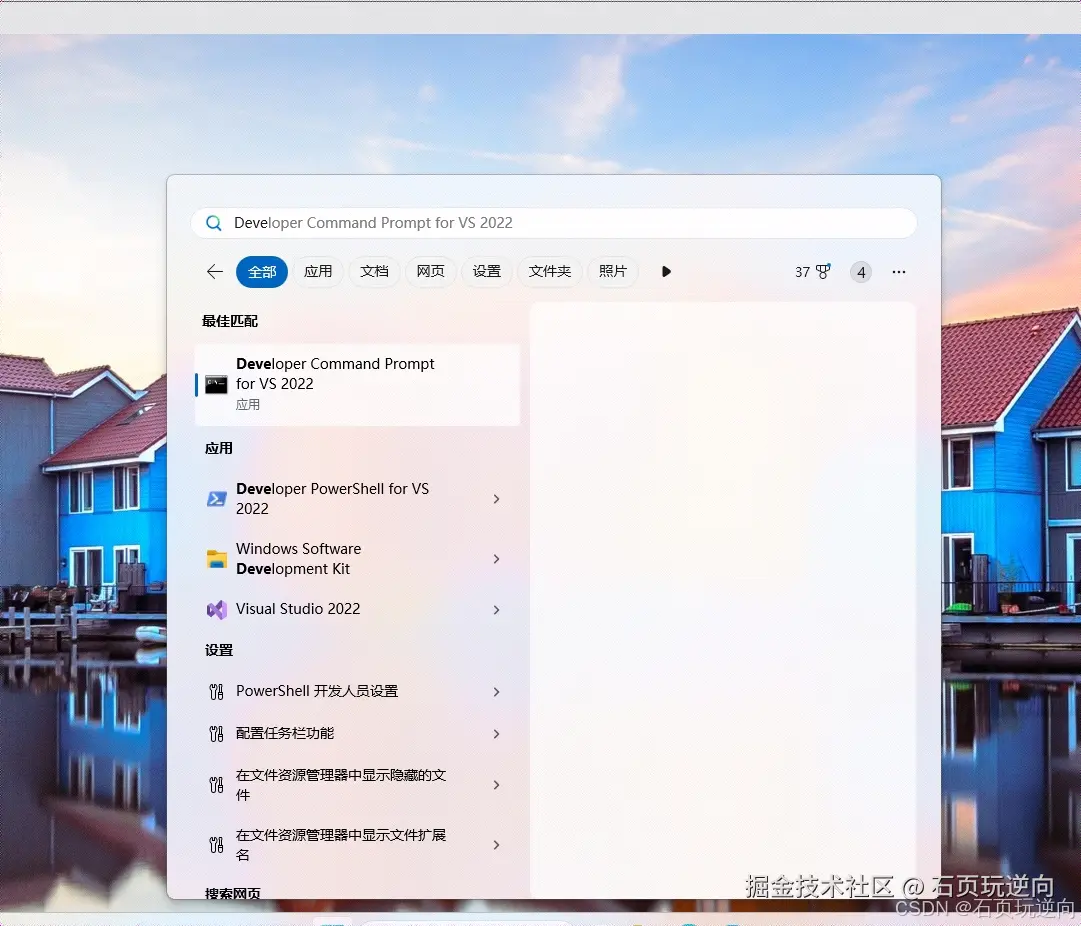Expand the Visual Studio 2022 chevron

click(x=496, y=610)
